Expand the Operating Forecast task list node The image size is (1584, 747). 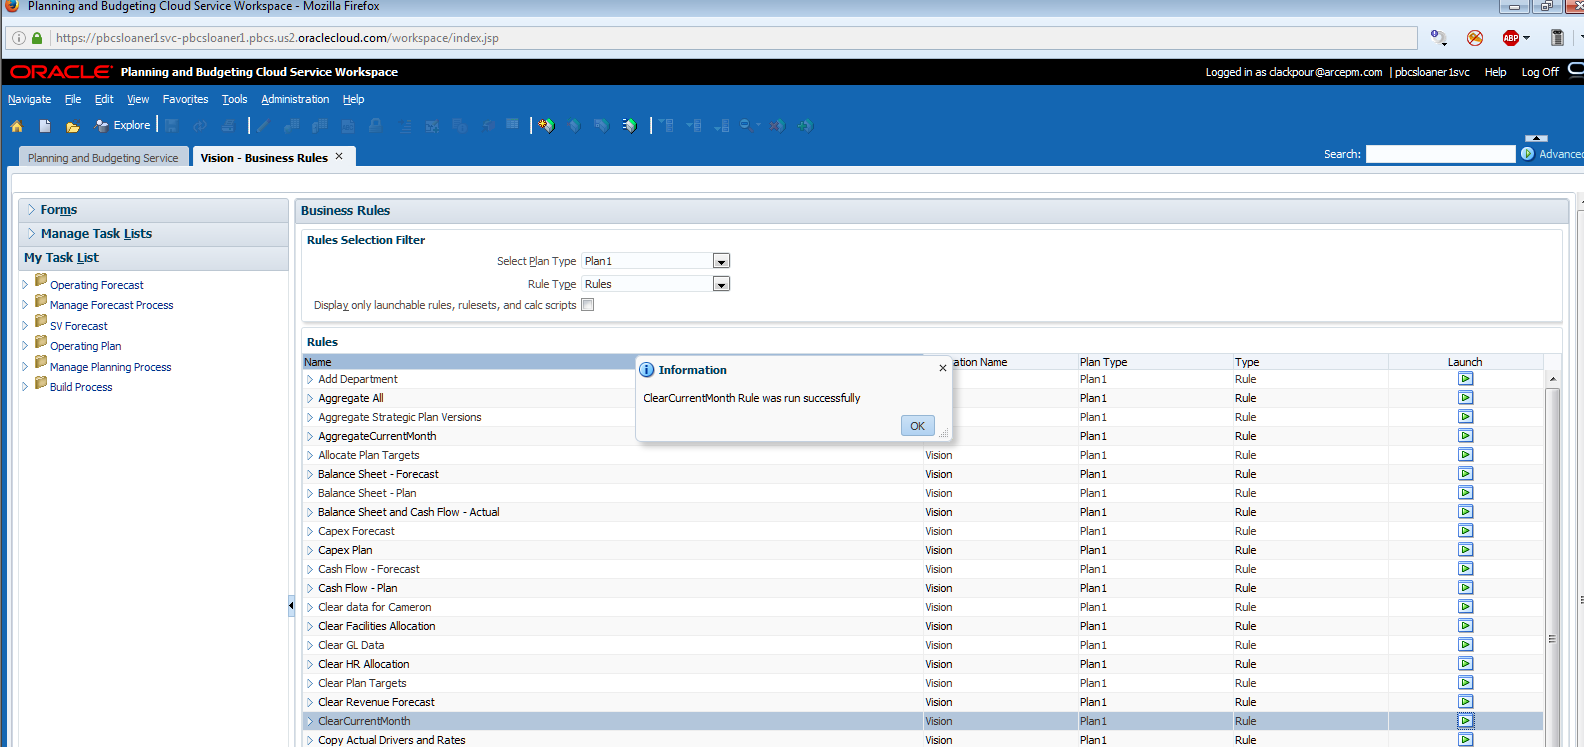(x=25, y=284)
